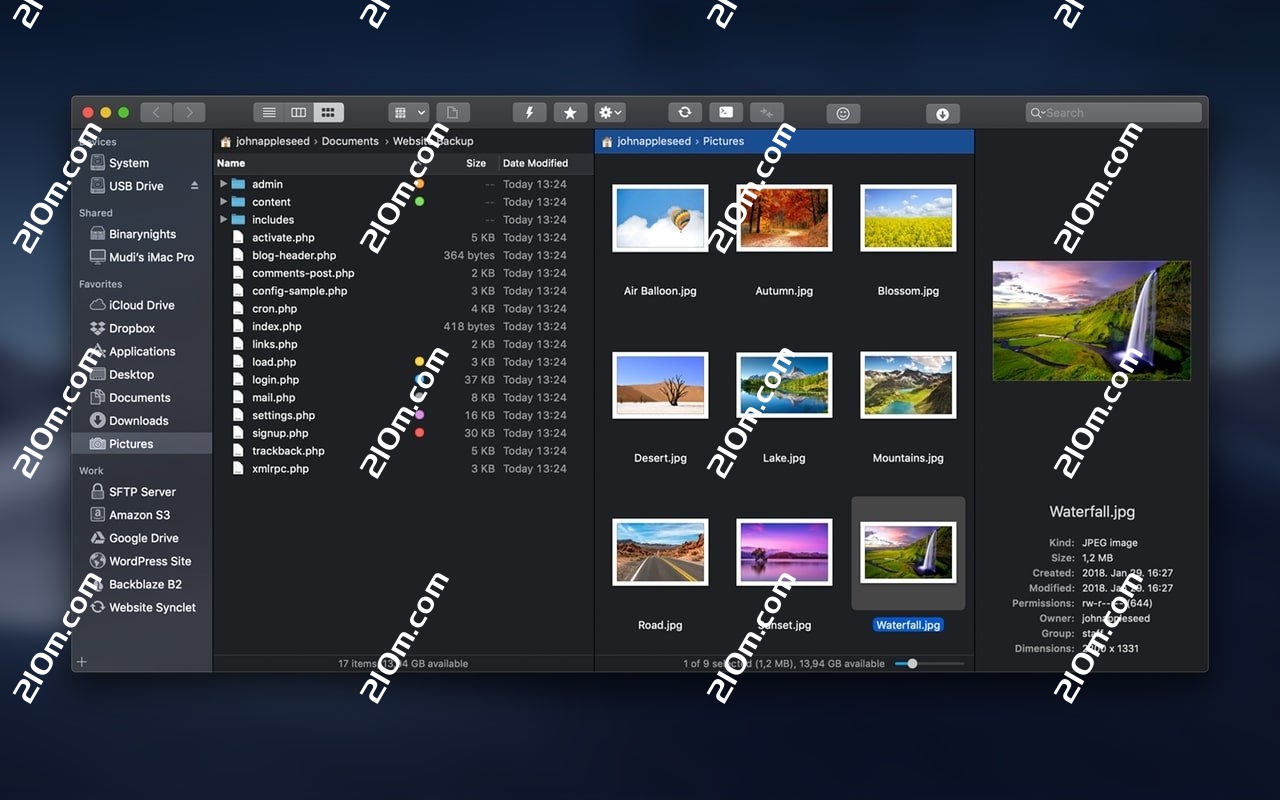Open the terminal toolbar icon
Image resolution: width=1280 pixels, height=800 pixels.
(726, 113)
